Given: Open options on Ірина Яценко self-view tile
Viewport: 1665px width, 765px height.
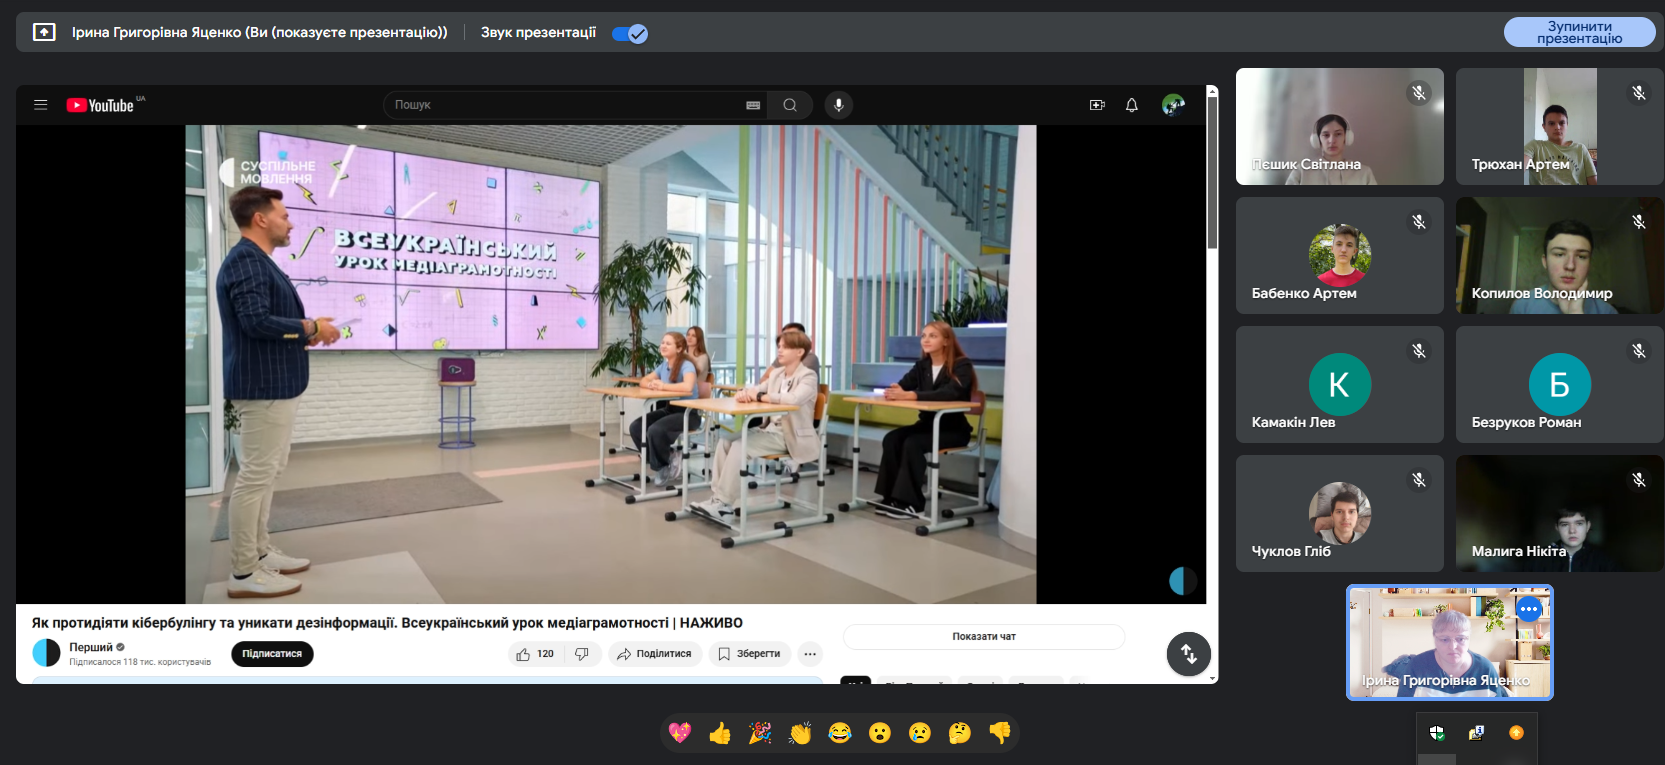Looking at the screenshot, I should tap(1529, 608).
